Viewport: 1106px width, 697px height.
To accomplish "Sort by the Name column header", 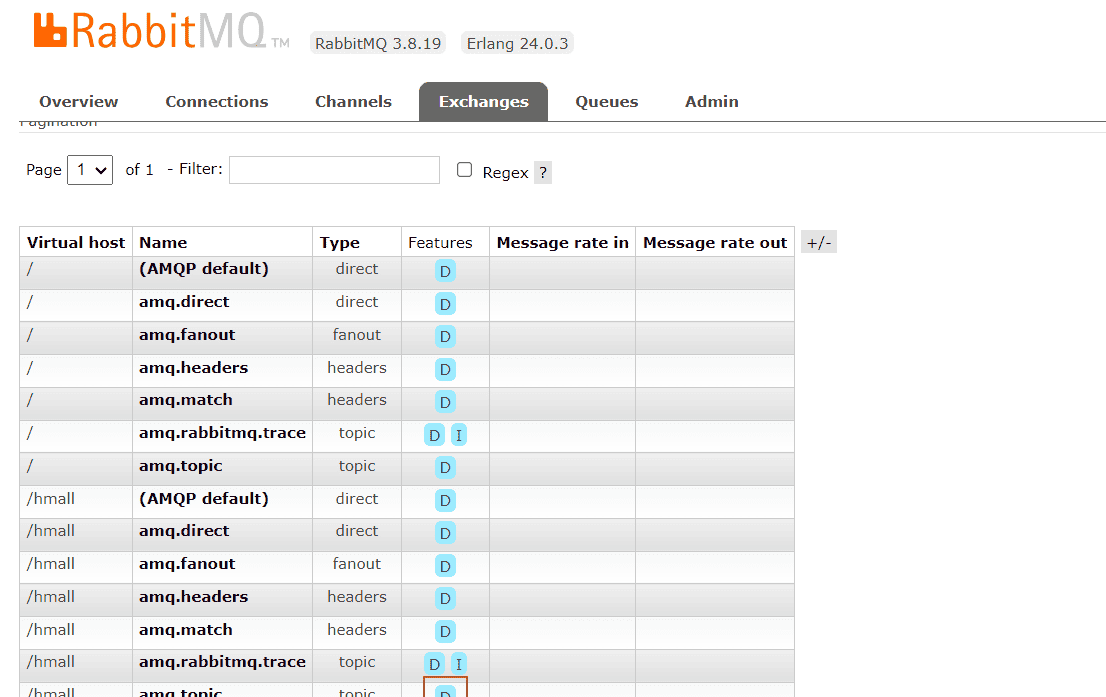I will click(163, 242).
